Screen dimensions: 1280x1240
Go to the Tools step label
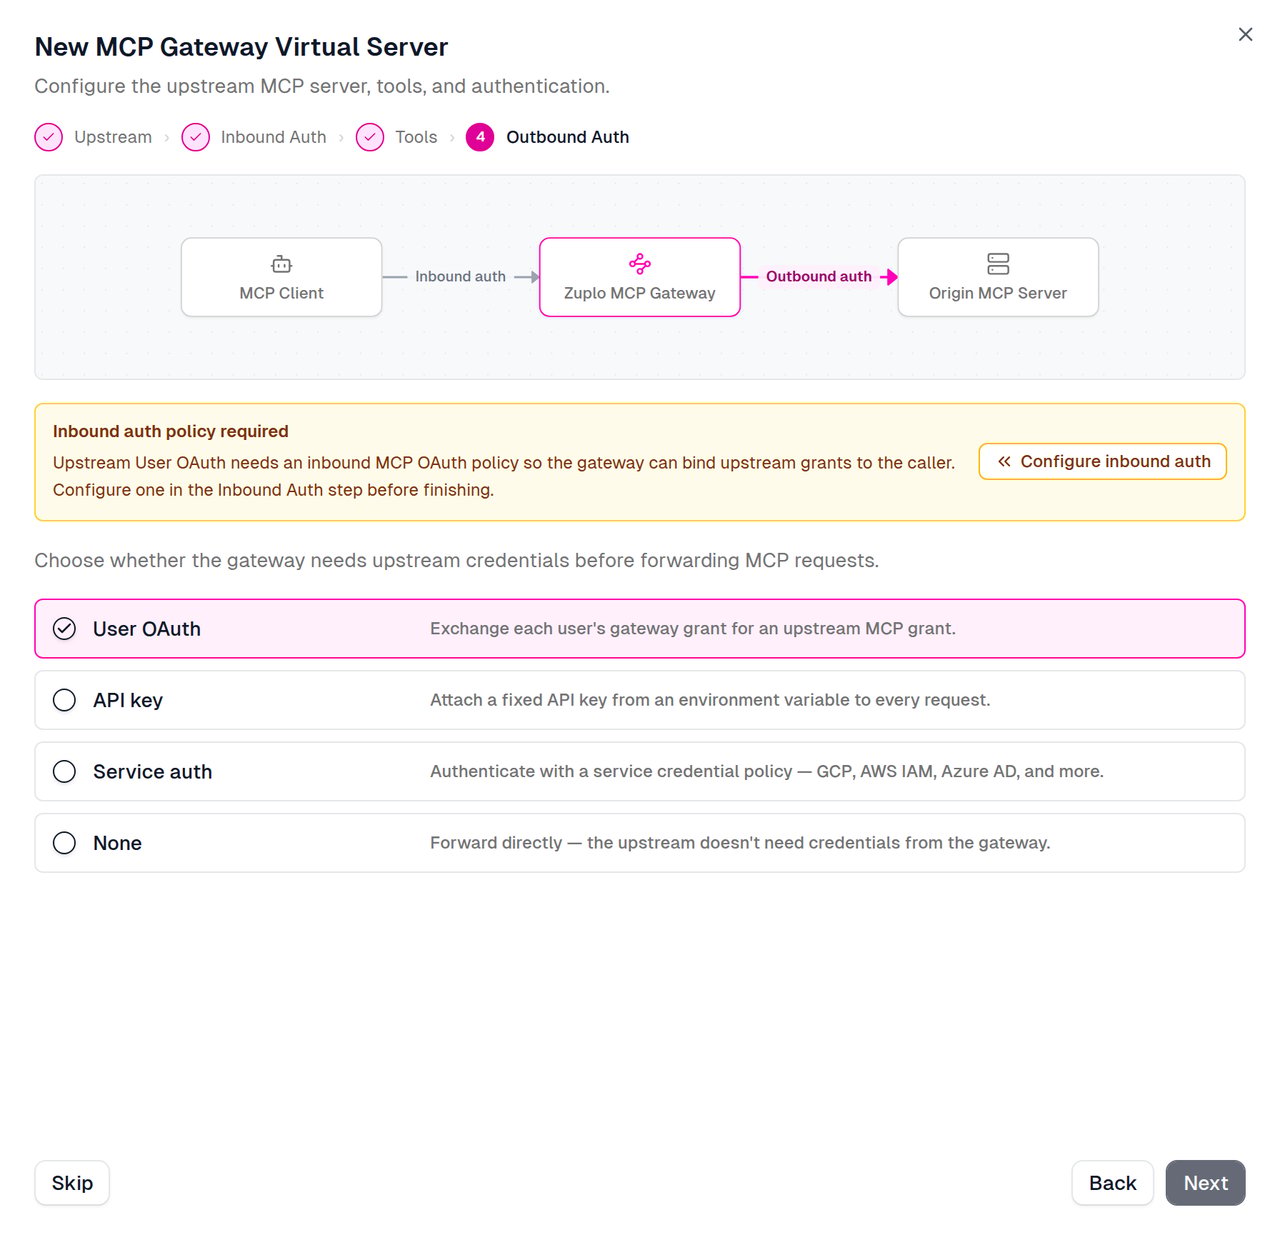tap(416, 137)
